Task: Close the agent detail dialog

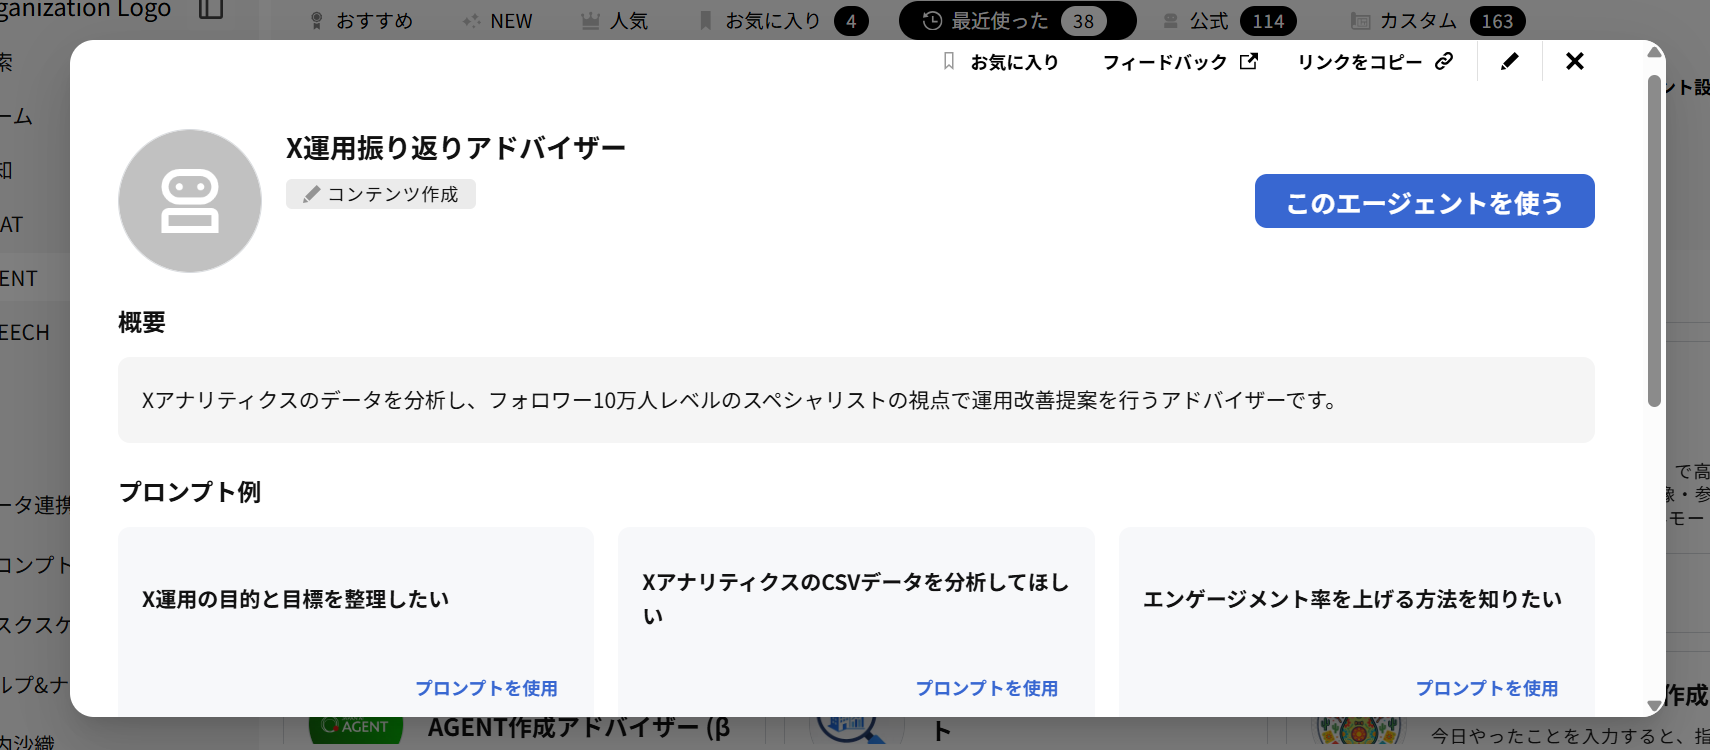Action: 1575,62
